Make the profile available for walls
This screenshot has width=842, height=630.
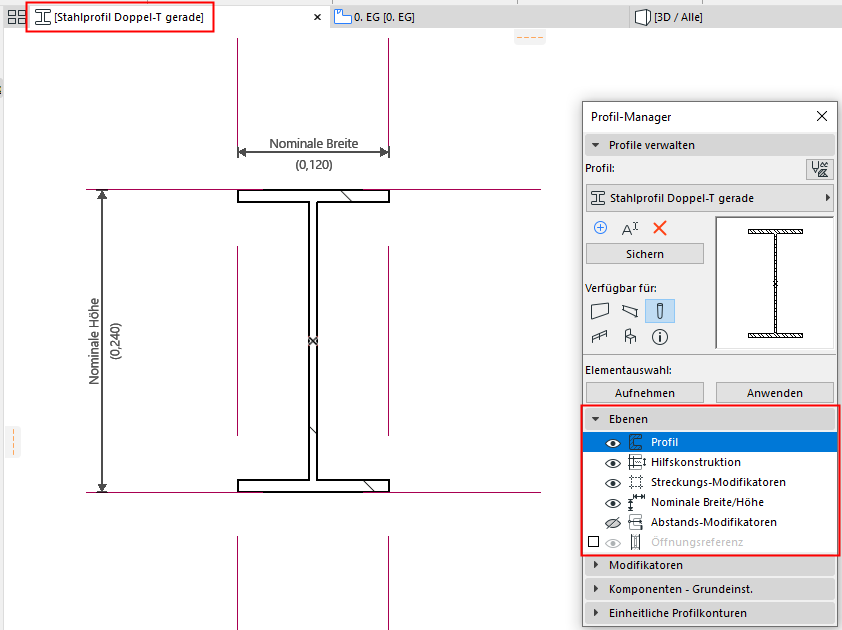tap(600, 311)
